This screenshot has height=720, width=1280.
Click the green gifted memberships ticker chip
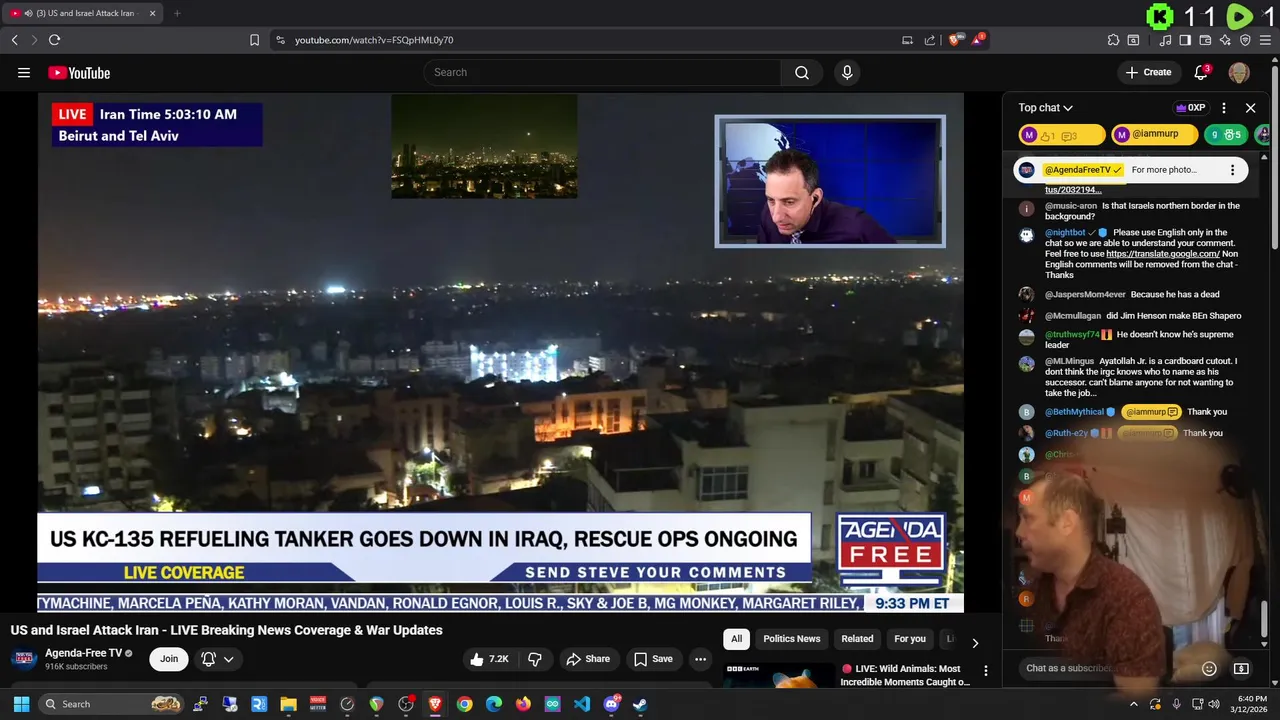(x=1225, y=135)
